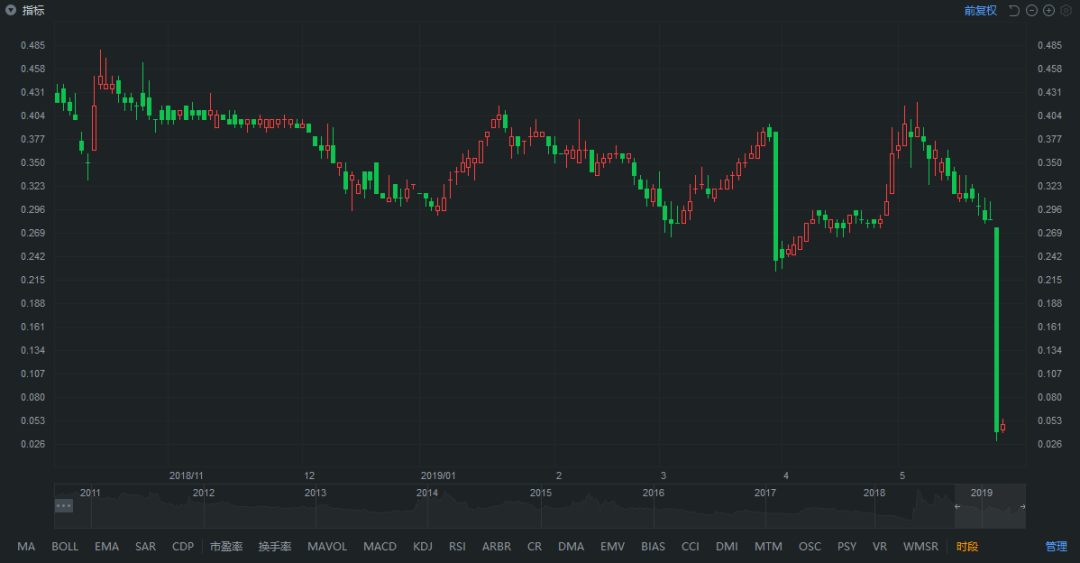
Task: Open the 前复权 price adjustment dropdown
Action: [980, 10]
